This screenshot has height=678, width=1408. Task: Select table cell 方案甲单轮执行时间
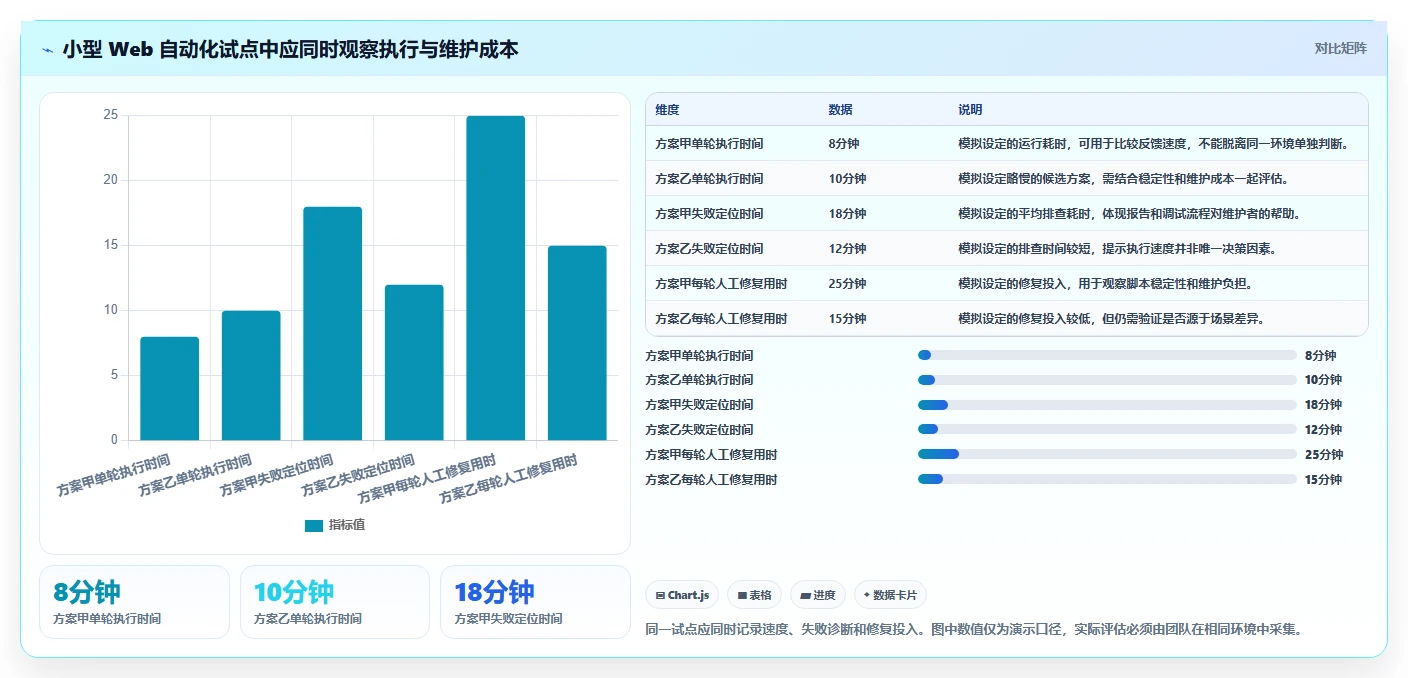coord(709,144)
